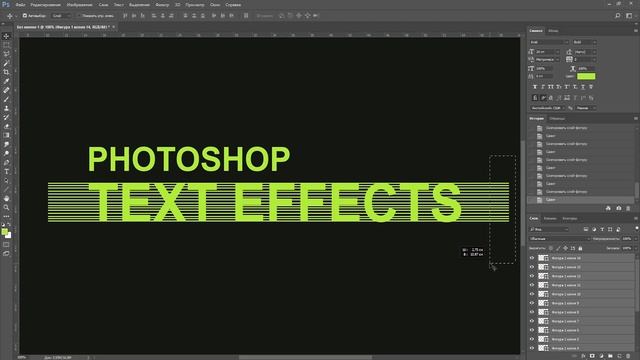
Task: Click the text color swatch in Character panel
Action: (x=586, y=76)
